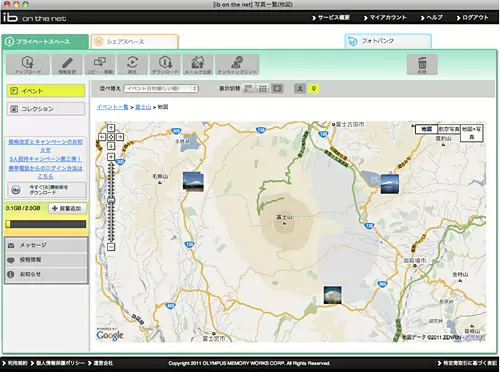
Task: Click the 0.1GB / 2.0GB storage text
Action: pyautogui.click(x=23, y=208)
